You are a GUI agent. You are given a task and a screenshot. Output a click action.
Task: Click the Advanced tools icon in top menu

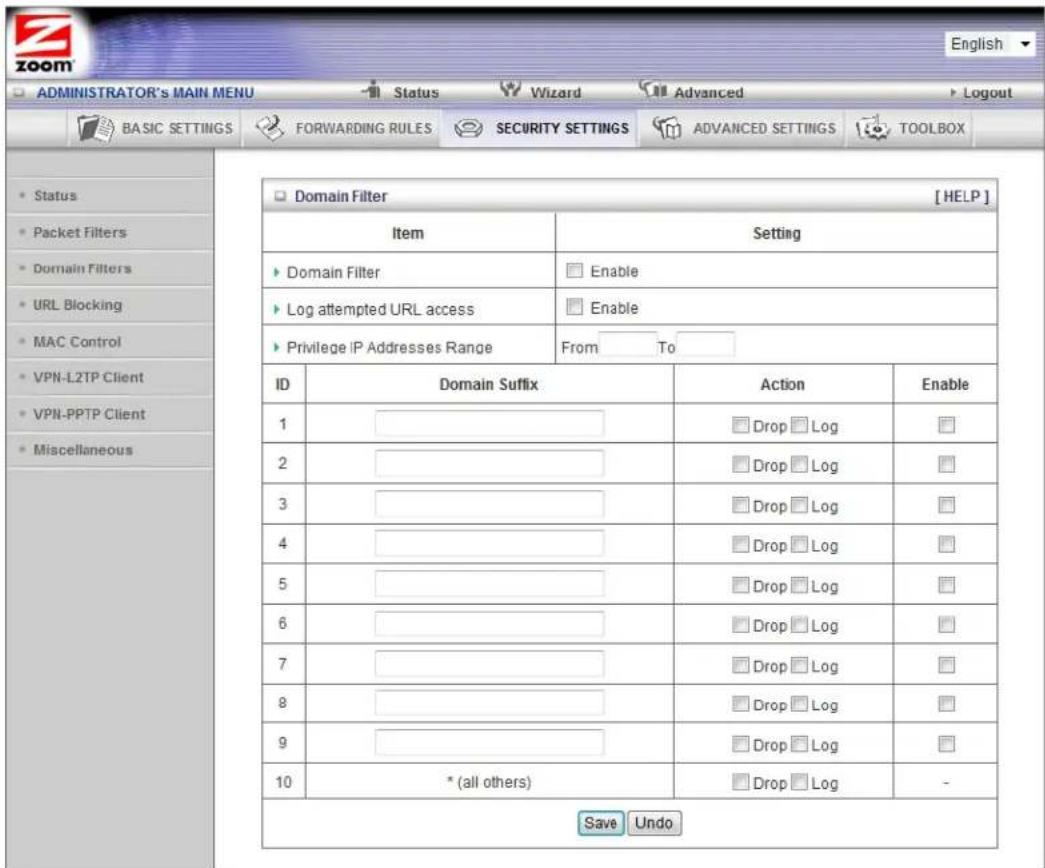(652, 89)
